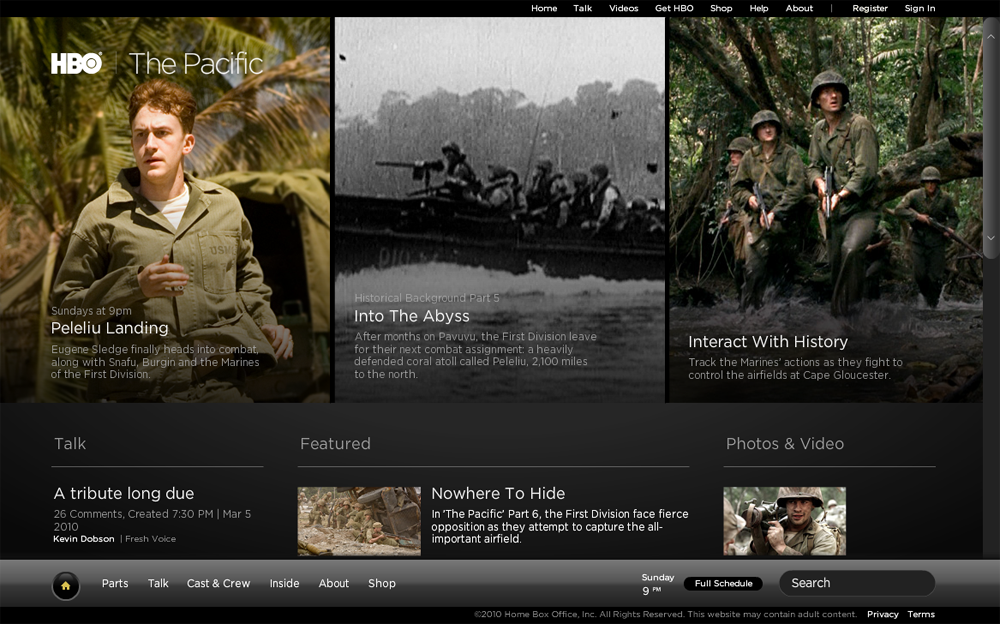
Task: Click Historical Background Part 5 label
Action: [x=427, y=298]
